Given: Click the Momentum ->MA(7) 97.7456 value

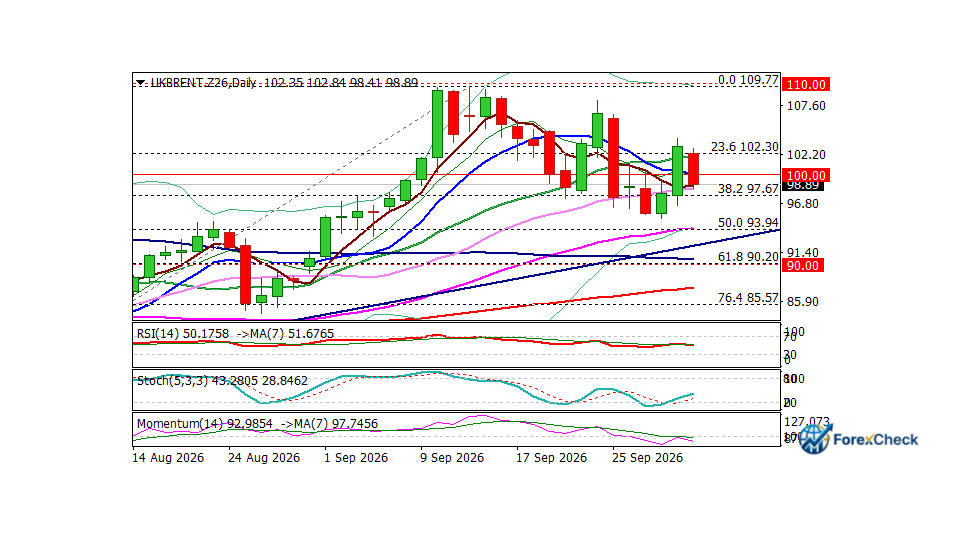Looking at the screenshot, I should [x=329, y=424].
